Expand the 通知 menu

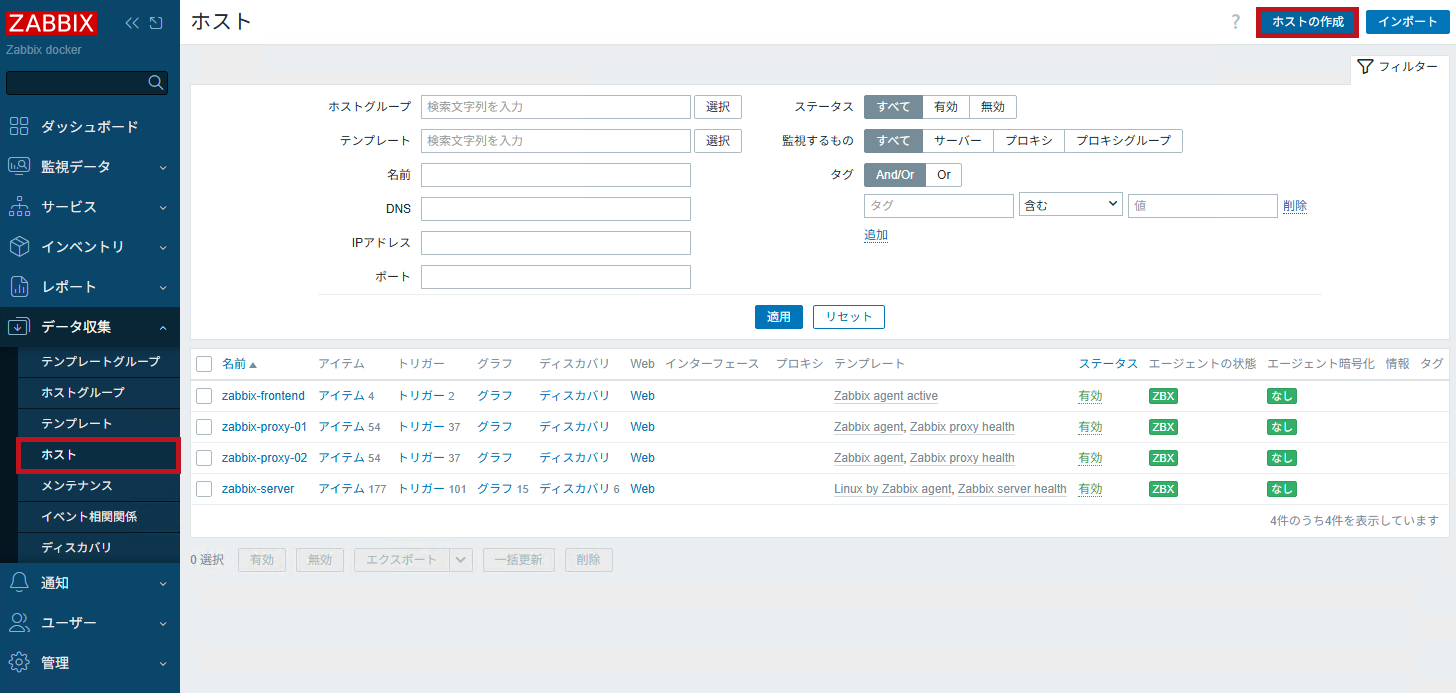pyautogui.click(x=90, y=583)
